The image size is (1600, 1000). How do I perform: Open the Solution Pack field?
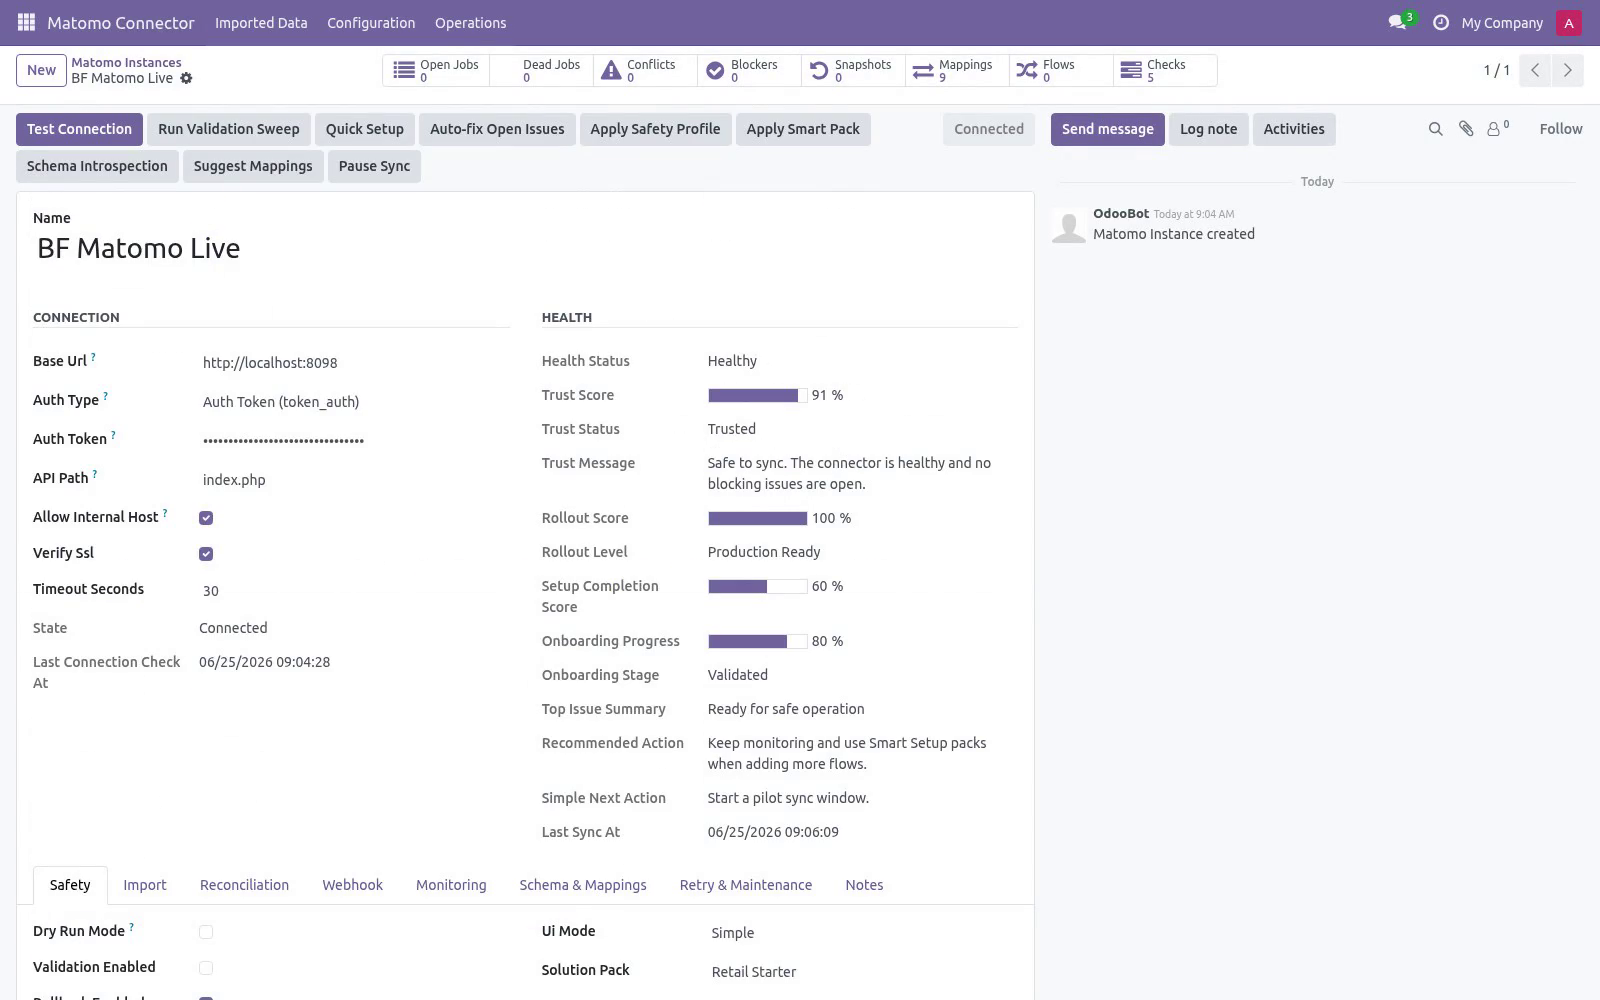(863, 972)
